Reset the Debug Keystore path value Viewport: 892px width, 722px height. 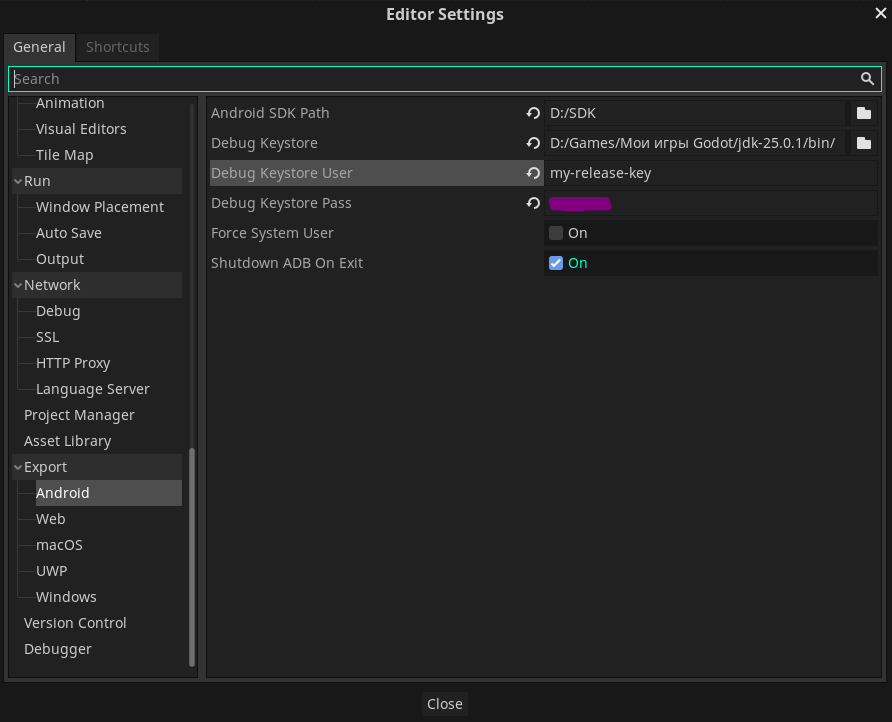(x=533, y=144)
